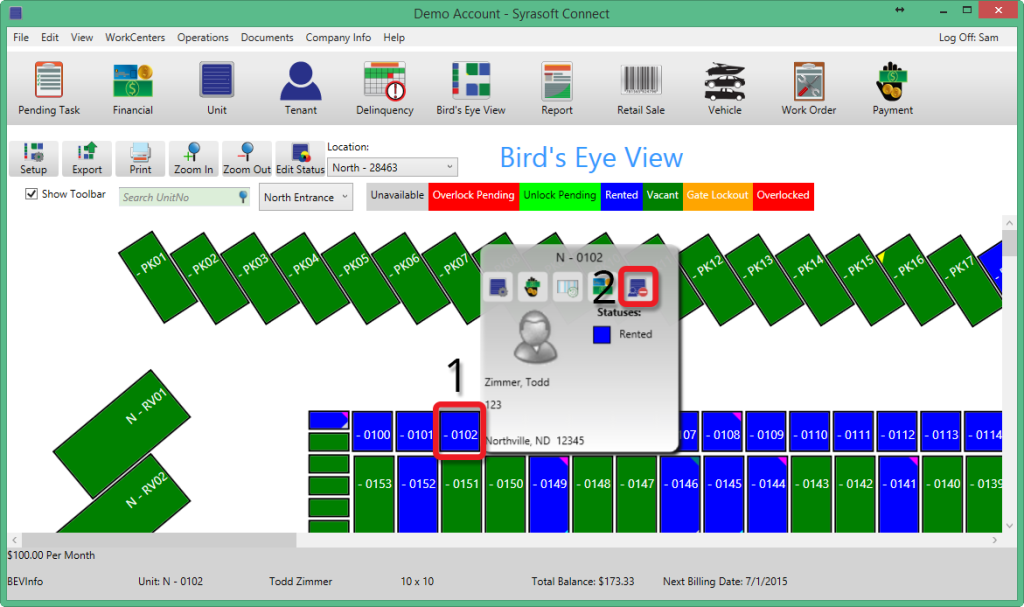Select parking unit PK13

763,278
